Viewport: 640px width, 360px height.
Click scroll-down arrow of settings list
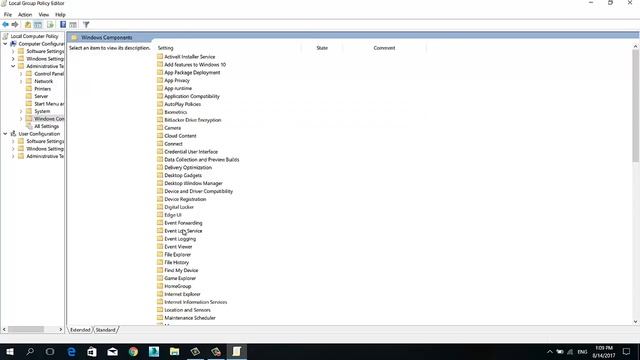click(636, 322)
